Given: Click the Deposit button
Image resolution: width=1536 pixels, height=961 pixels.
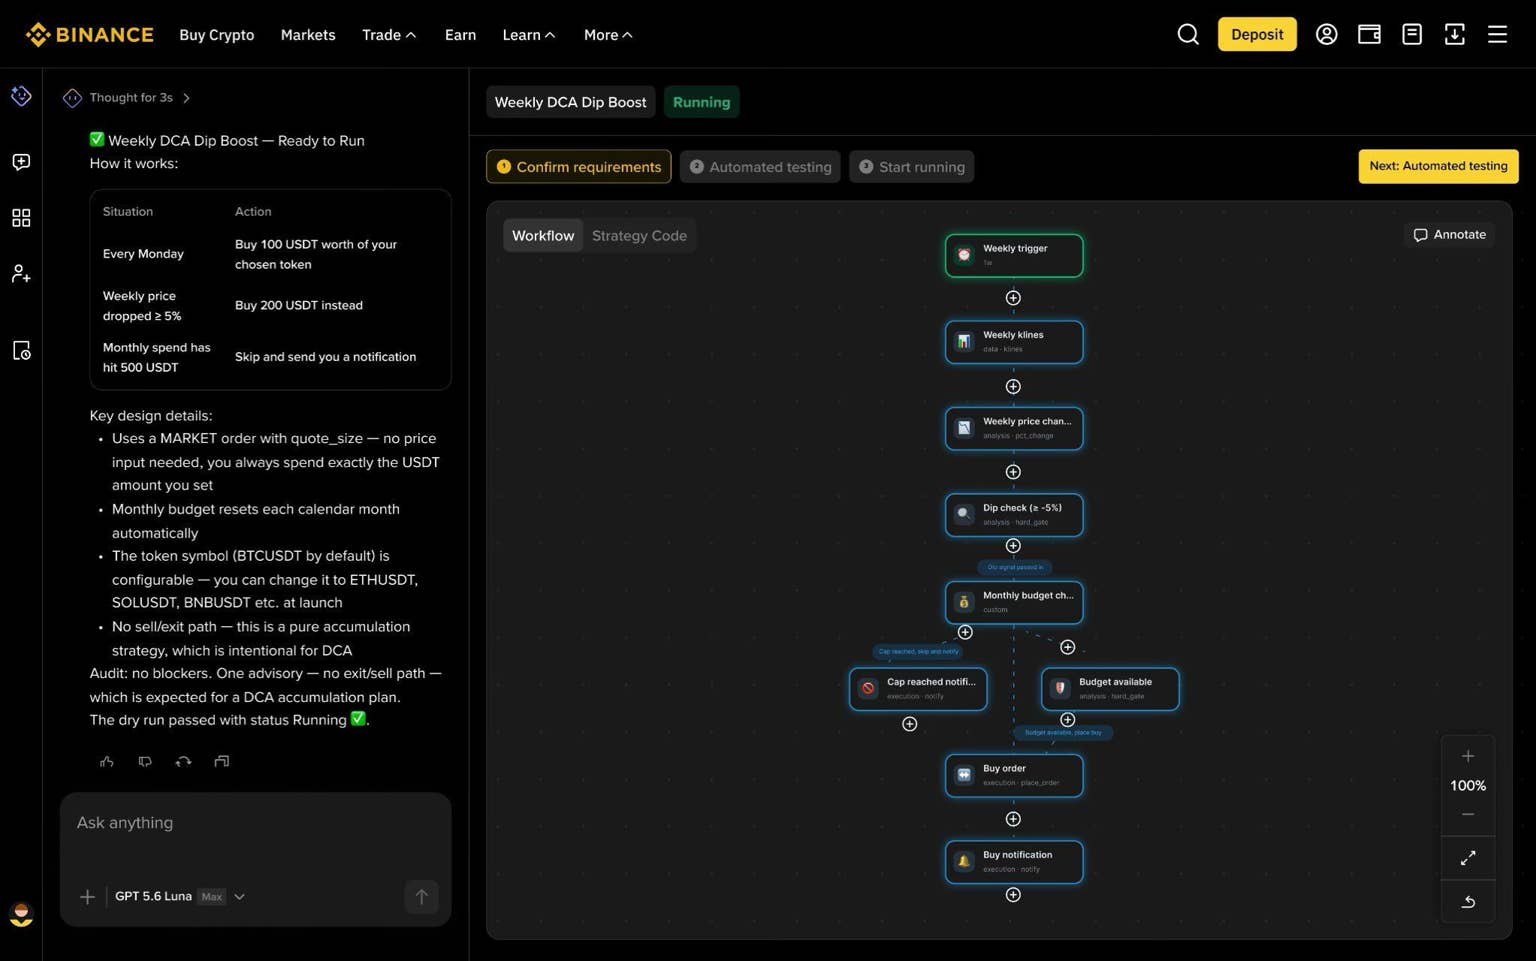Looking at the screenshot, I should point(1257,35).
